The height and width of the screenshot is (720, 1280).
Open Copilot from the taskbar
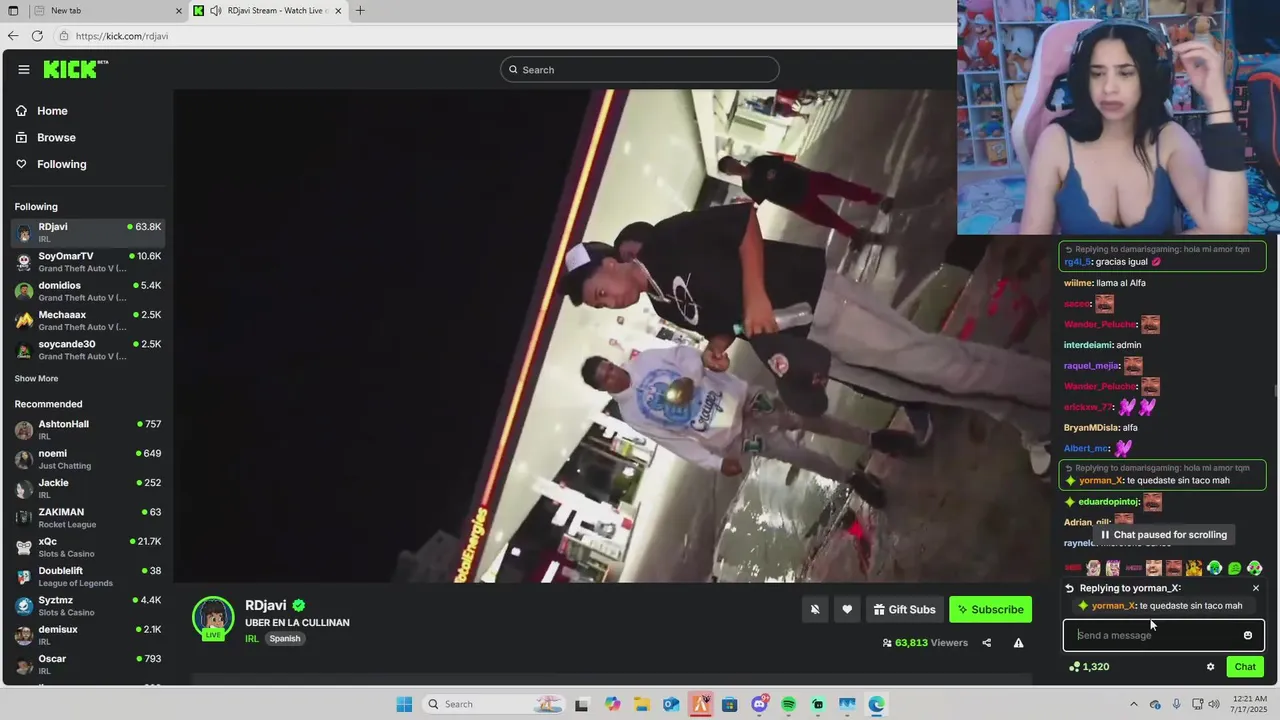pos(612,704)
